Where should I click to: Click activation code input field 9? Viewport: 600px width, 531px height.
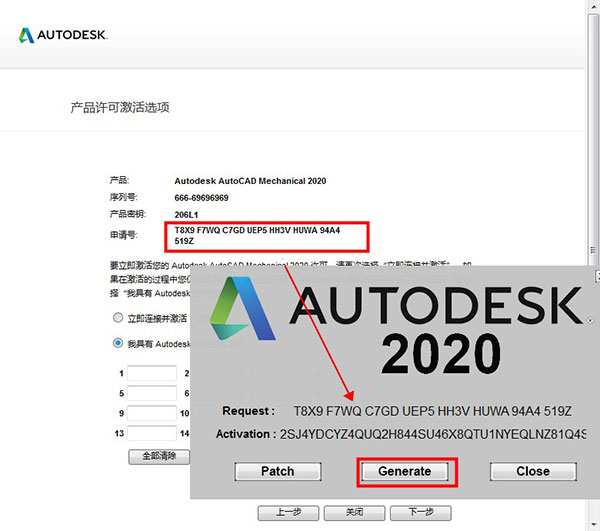click(x=152, y=413)
